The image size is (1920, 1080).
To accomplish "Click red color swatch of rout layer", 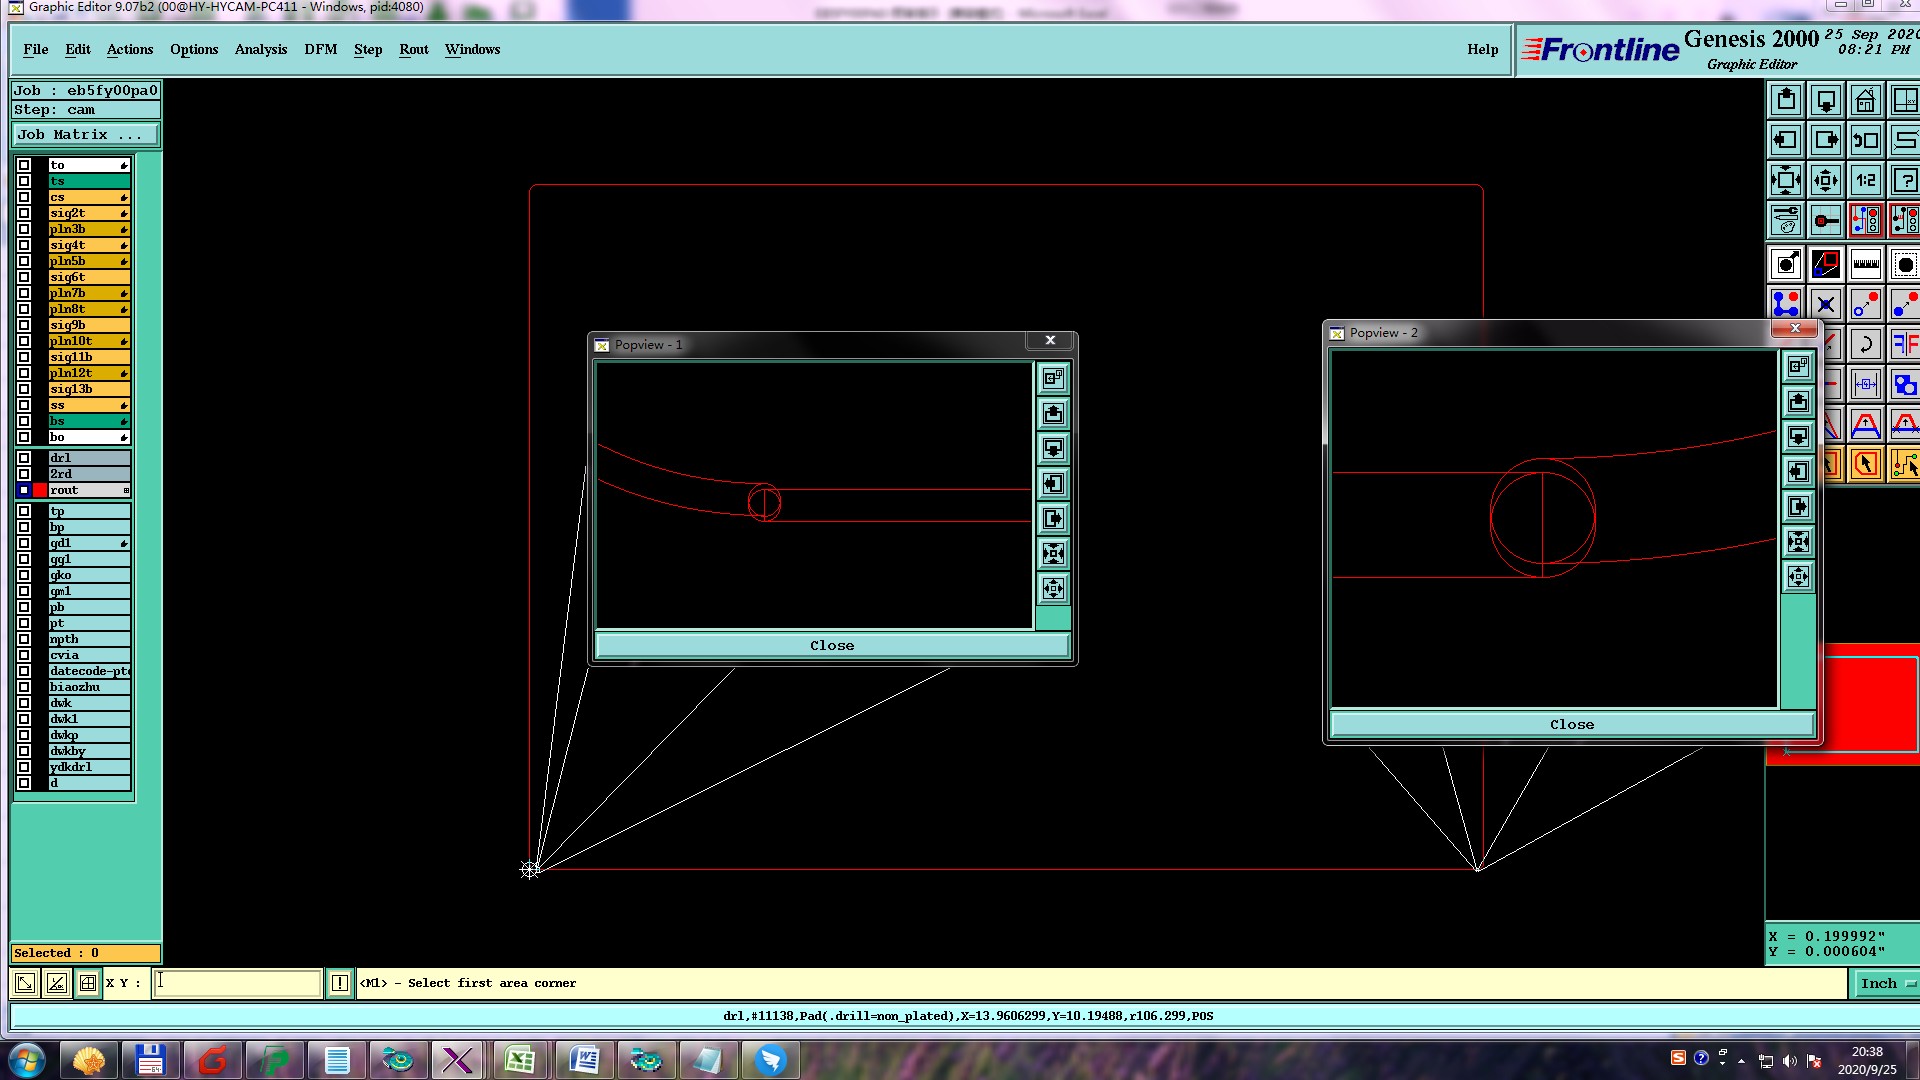I will click(40, 490).
